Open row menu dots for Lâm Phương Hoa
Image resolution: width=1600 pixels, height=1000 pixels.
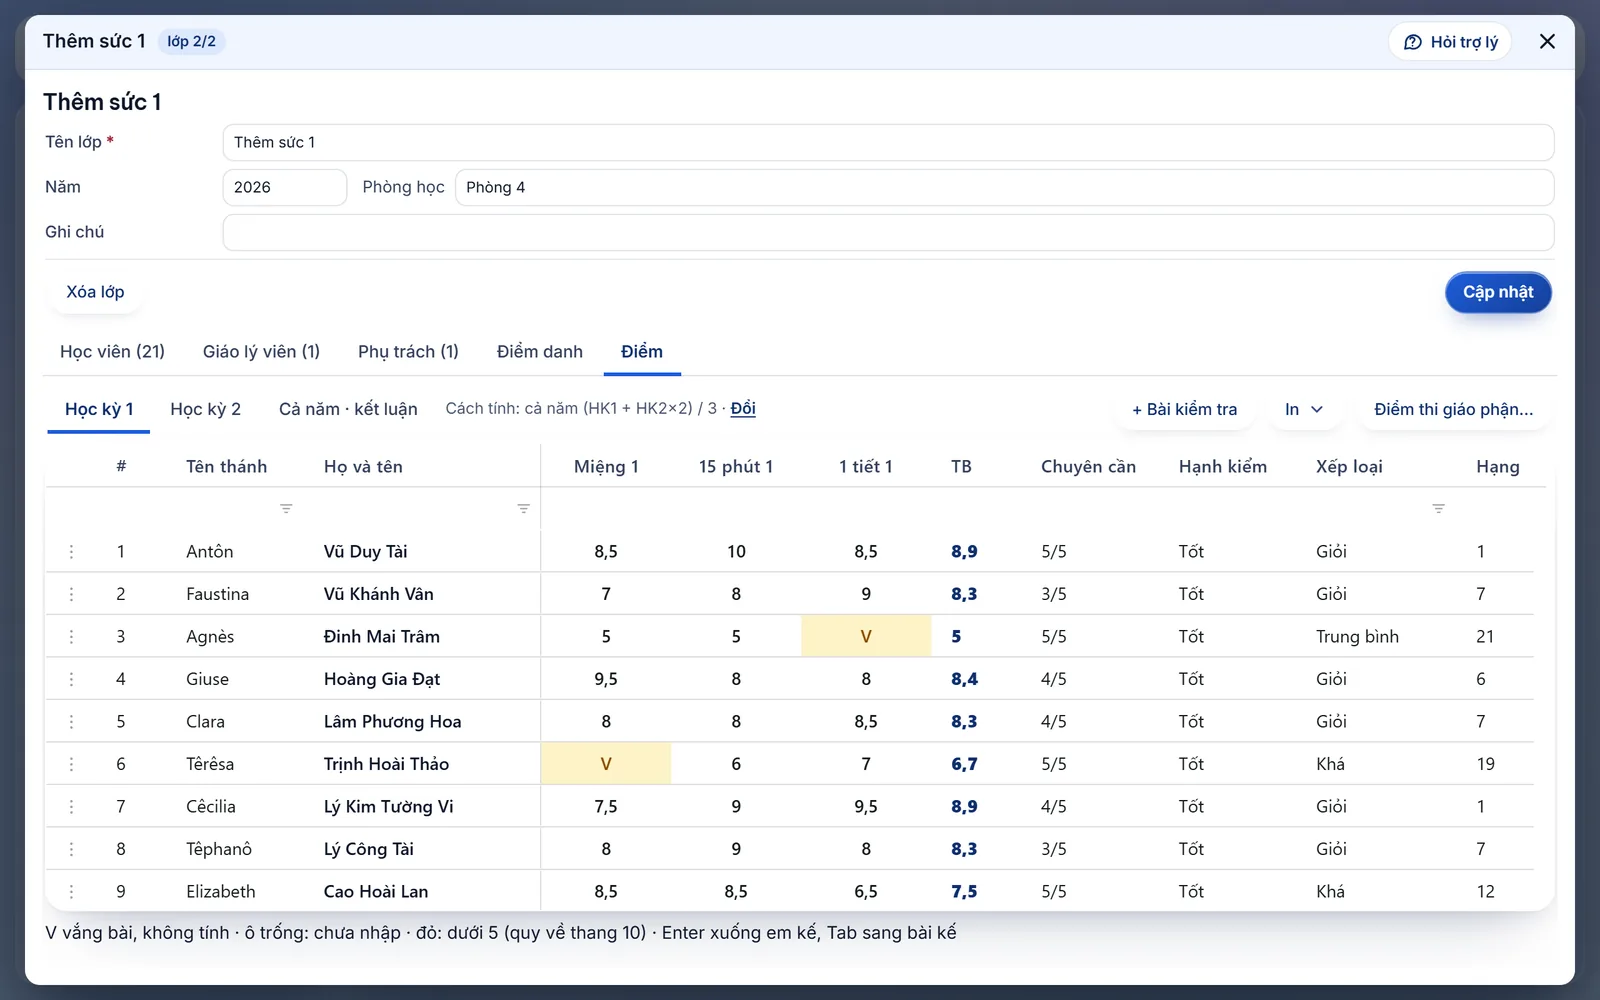[x=71, y=722]
